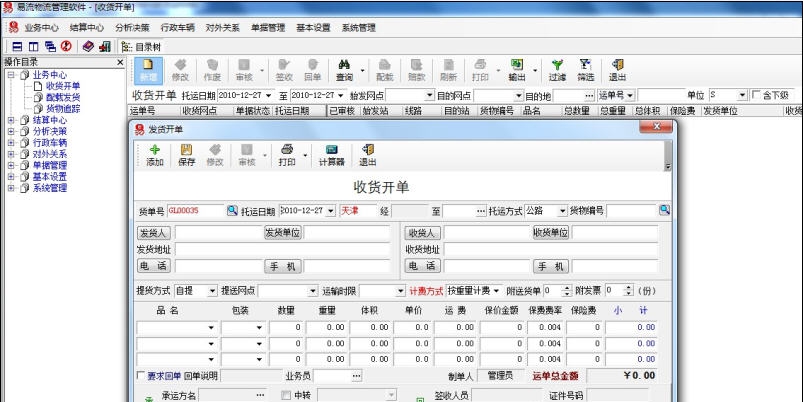Click the 作废 toolbar icon
The image size is (803, 402).
(212, 65)
